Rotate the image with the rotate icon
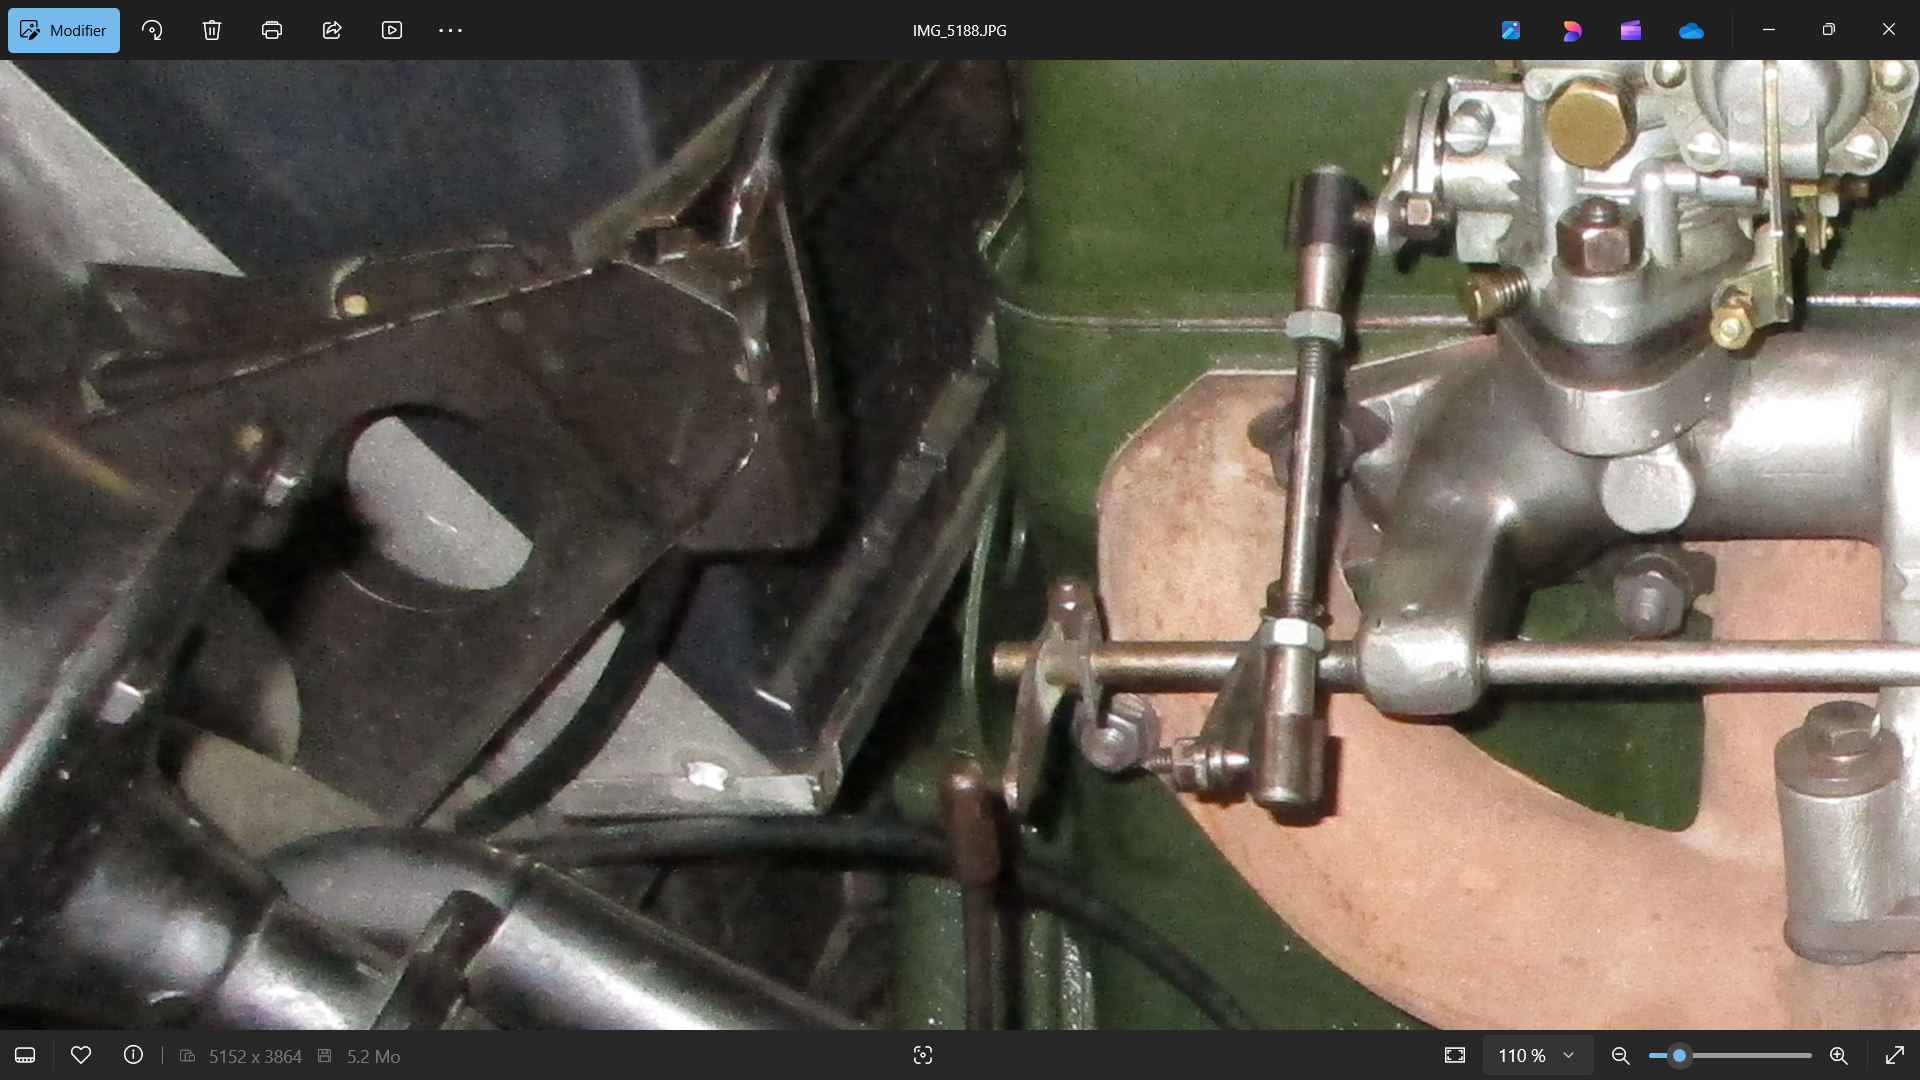1920x1080 pixels. coord(152,30)
